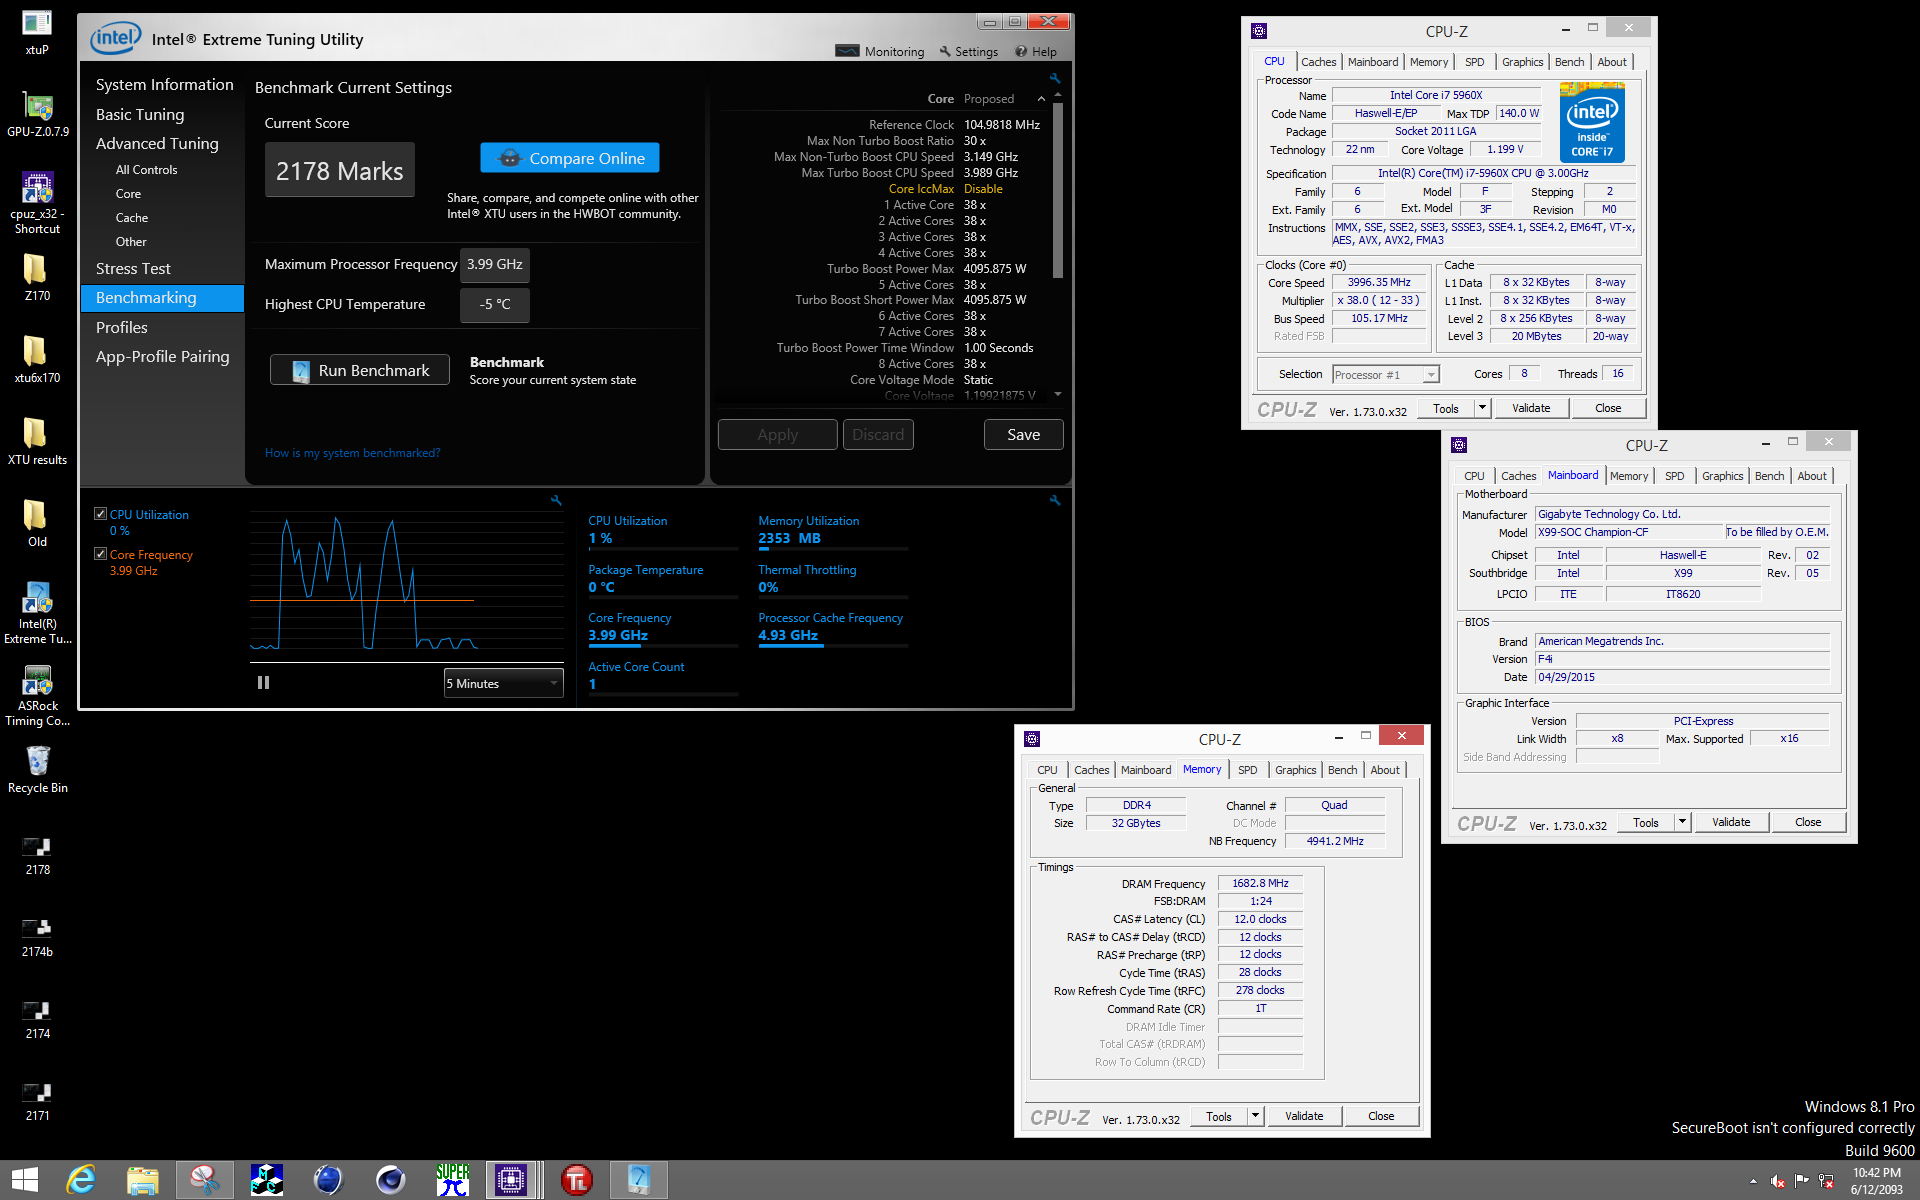Expand Tools dropdown arrow in CPU window

(x=1482, y=408)
